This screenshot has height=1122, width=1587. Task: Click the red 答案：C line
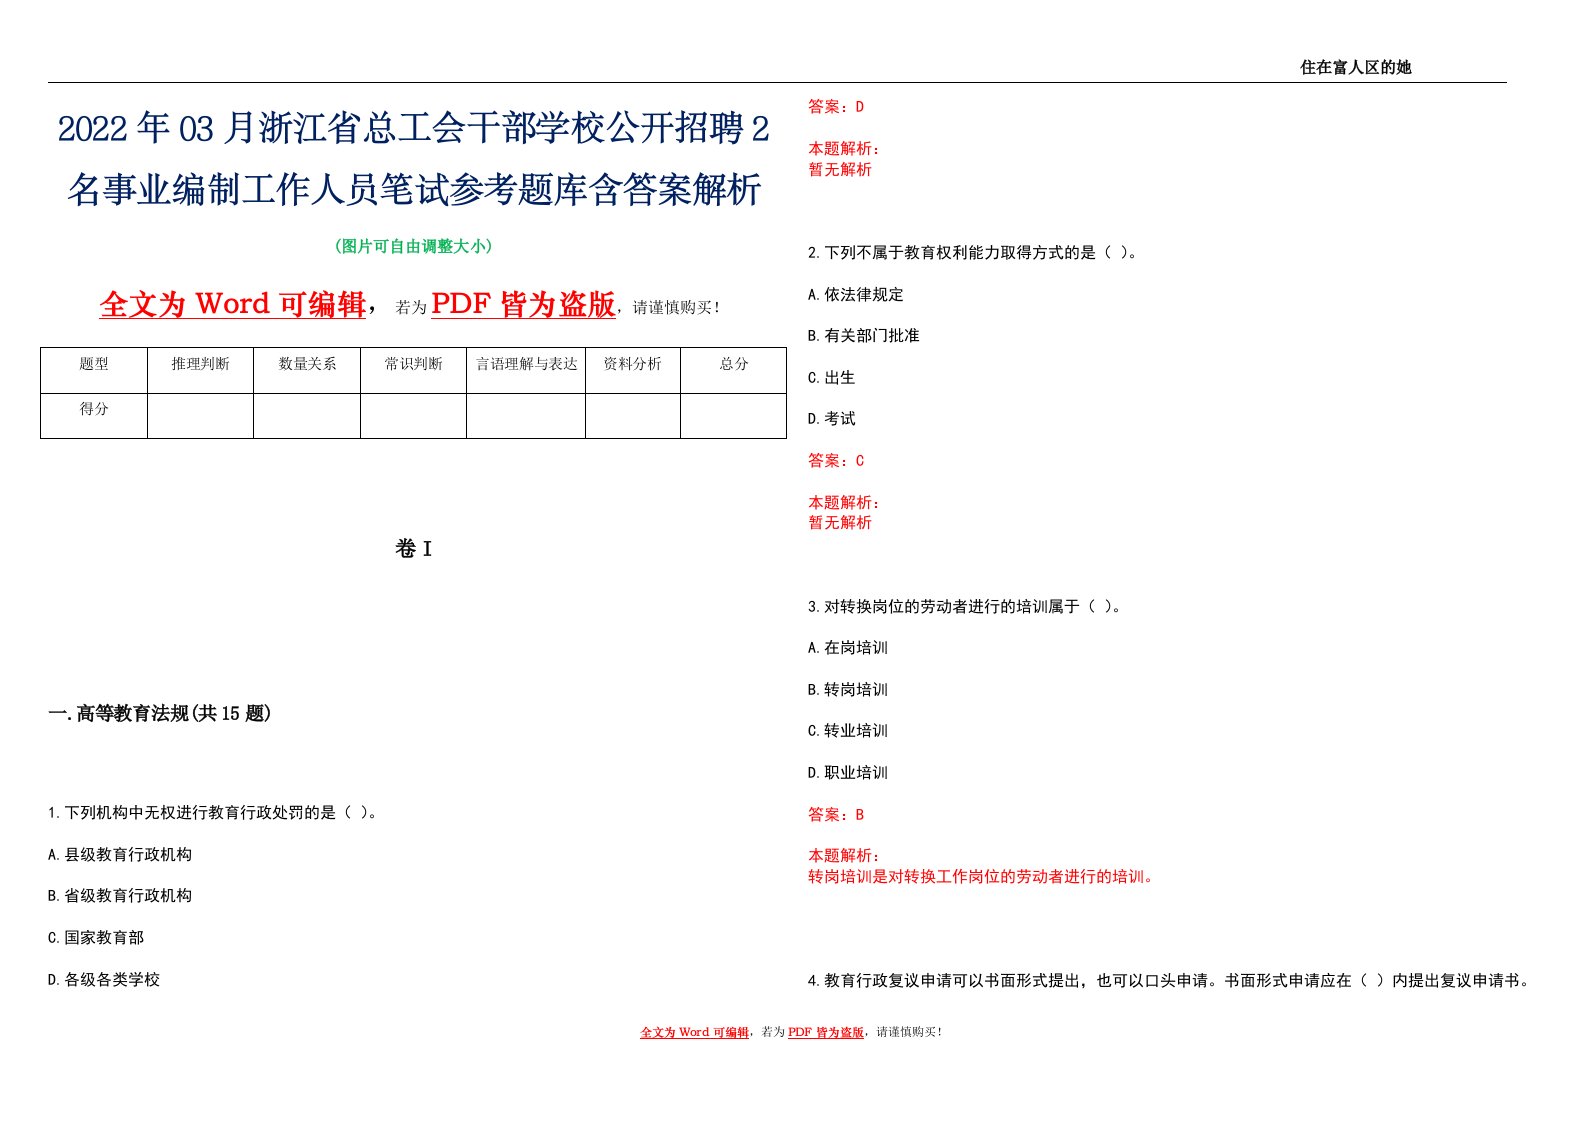tap(836, 461)
